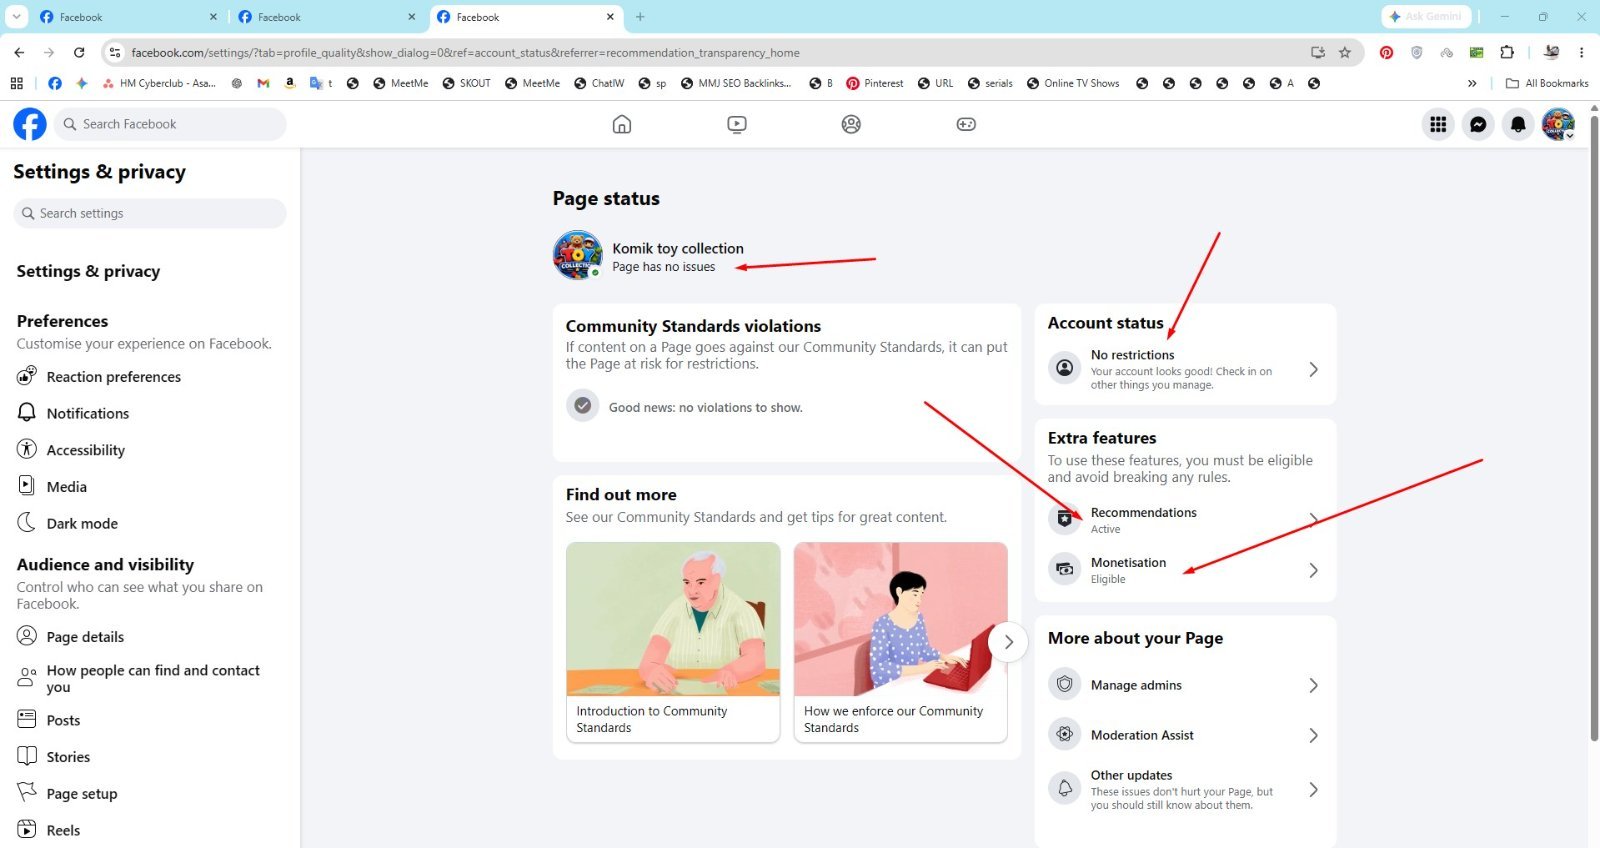1600x848 pixels.
Task: Close the active Facebook tab
Action: [610, 17]
